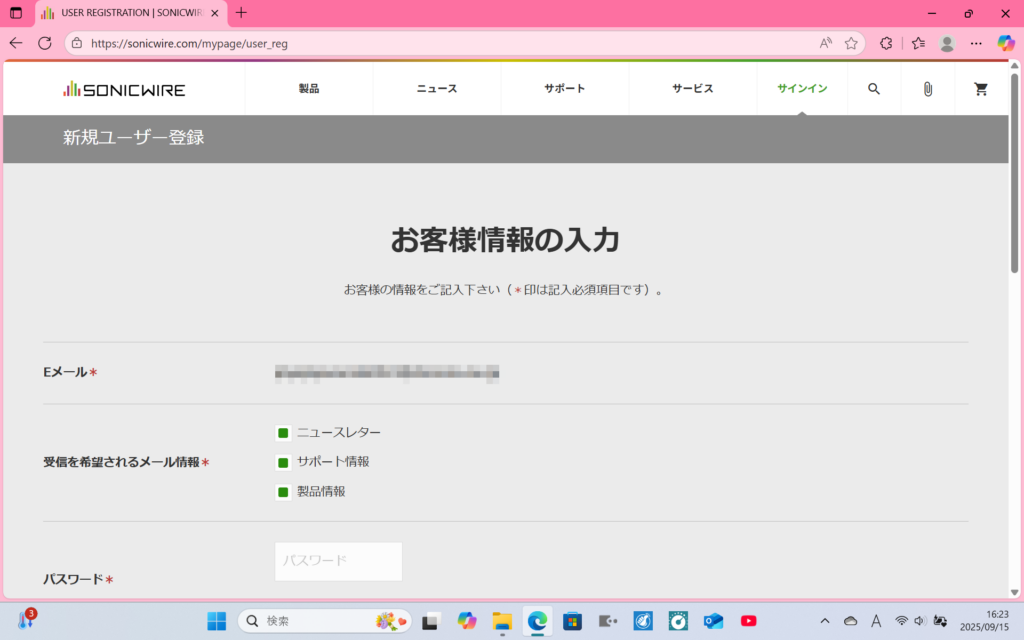Click the read aloud icon in address bar
This screenshot has height=640, width=1024.
click(x=826, y=43)
